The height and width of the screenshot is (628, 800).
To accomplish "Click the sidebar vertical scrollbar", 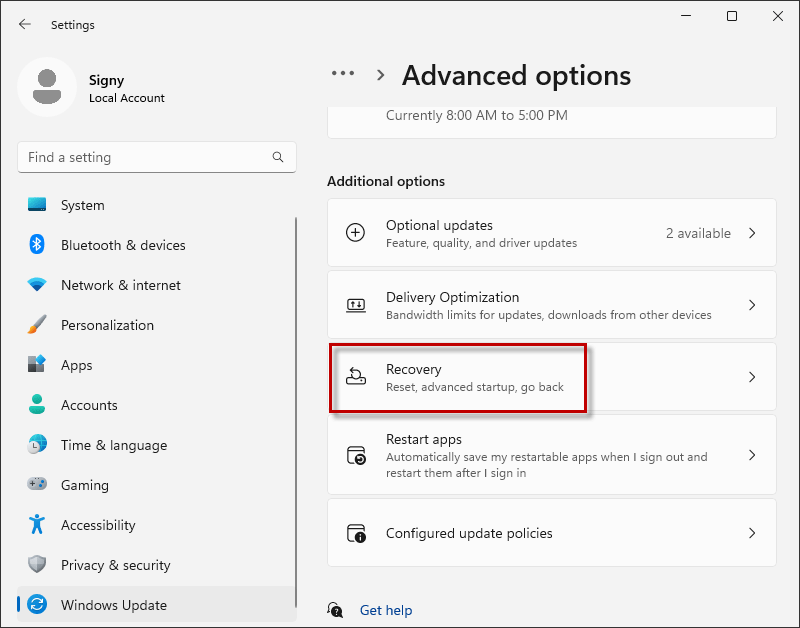I will click(x=295, y=412).
